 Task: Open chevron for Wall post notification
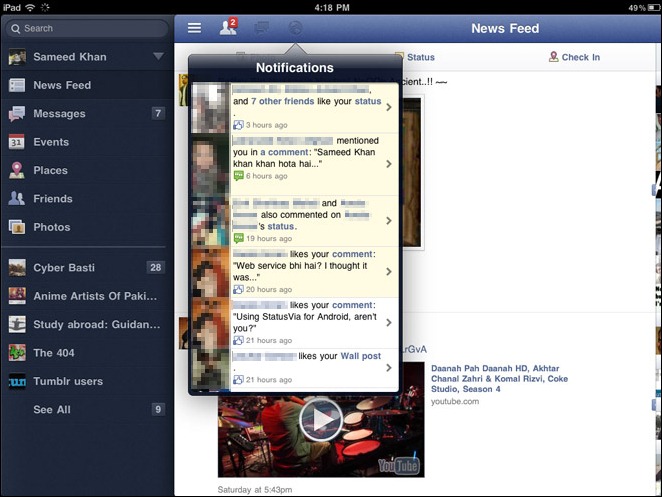click(389, 368)
